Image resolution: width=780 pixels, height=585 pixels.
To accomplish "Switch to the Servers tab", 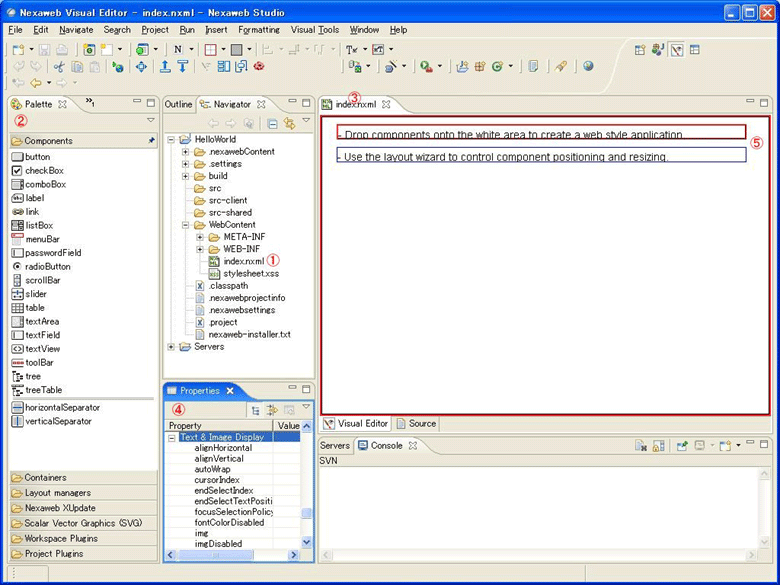I will click(x=335, y=446).
